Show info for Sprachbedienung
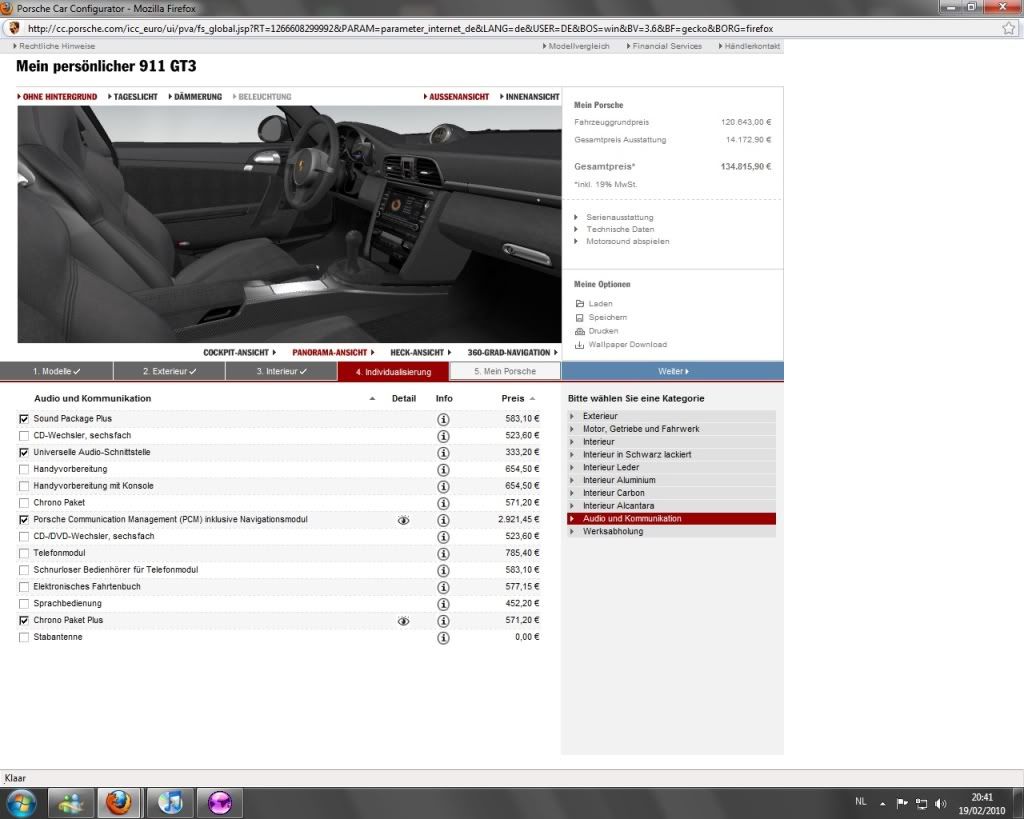Viewport: 1024px width, 819px height. 443,604
